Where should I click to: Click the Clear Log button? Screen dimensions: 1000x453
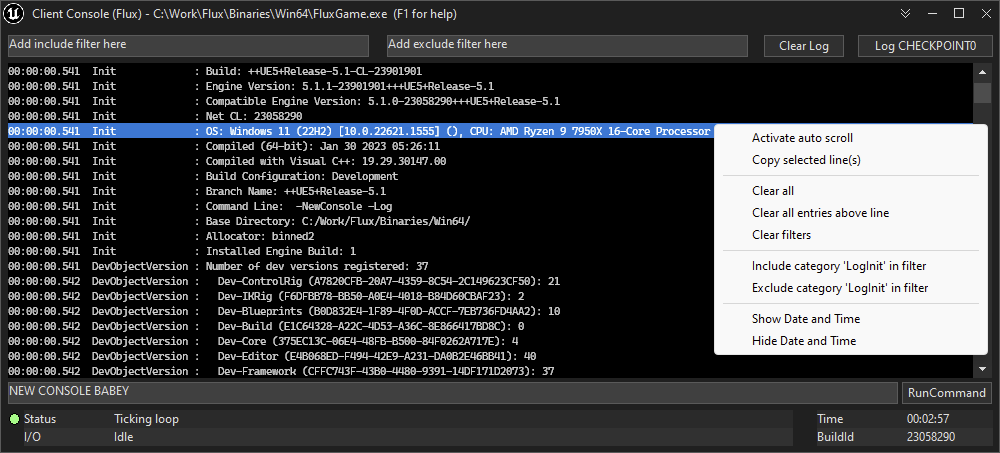(804, 46)
